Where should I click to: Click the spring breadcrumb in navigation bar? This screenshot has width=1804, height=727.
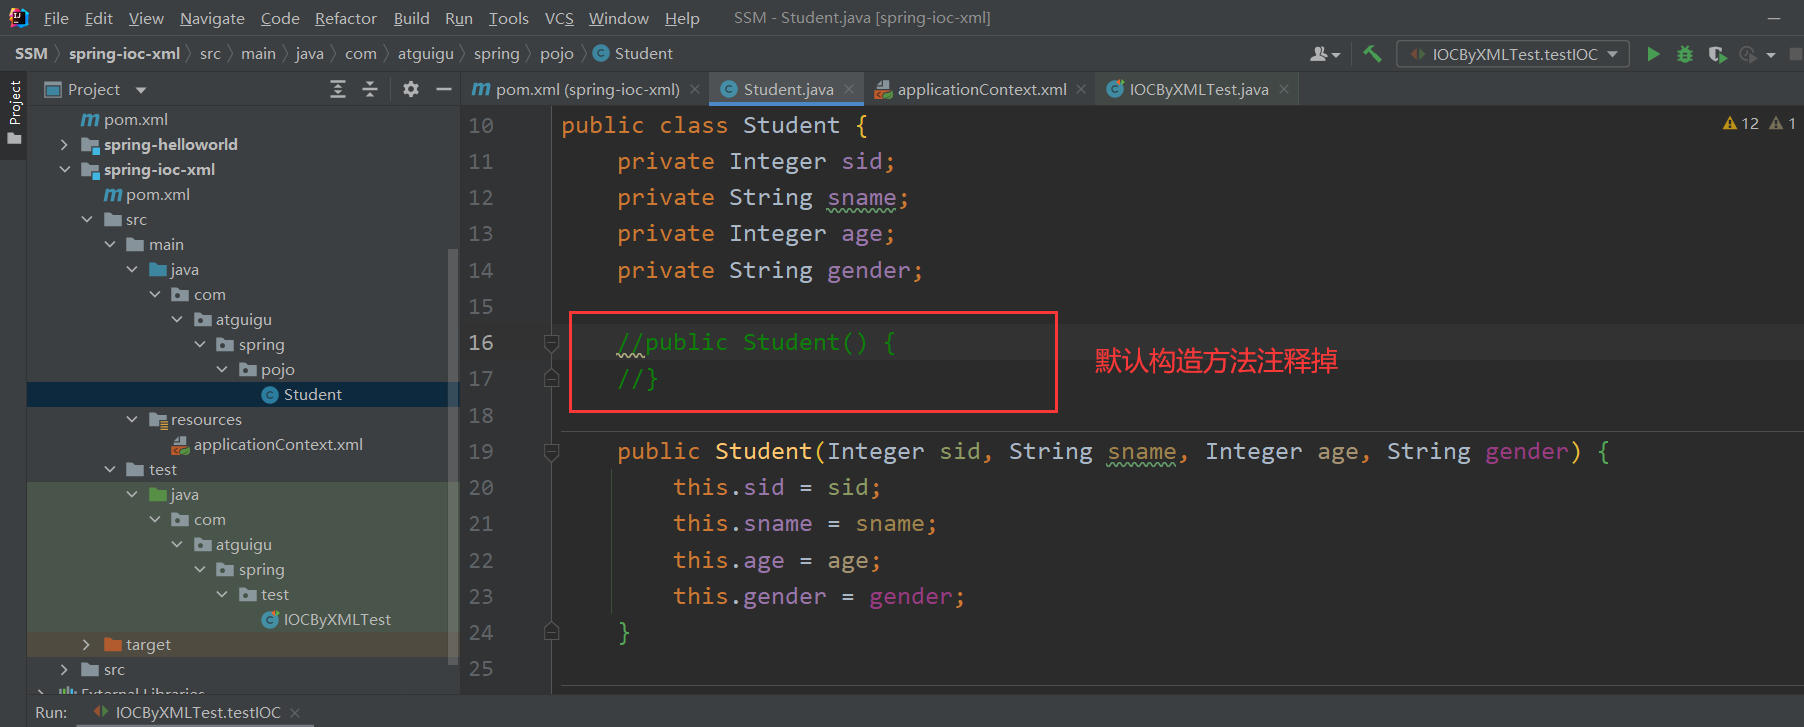[x=497, y=54]
